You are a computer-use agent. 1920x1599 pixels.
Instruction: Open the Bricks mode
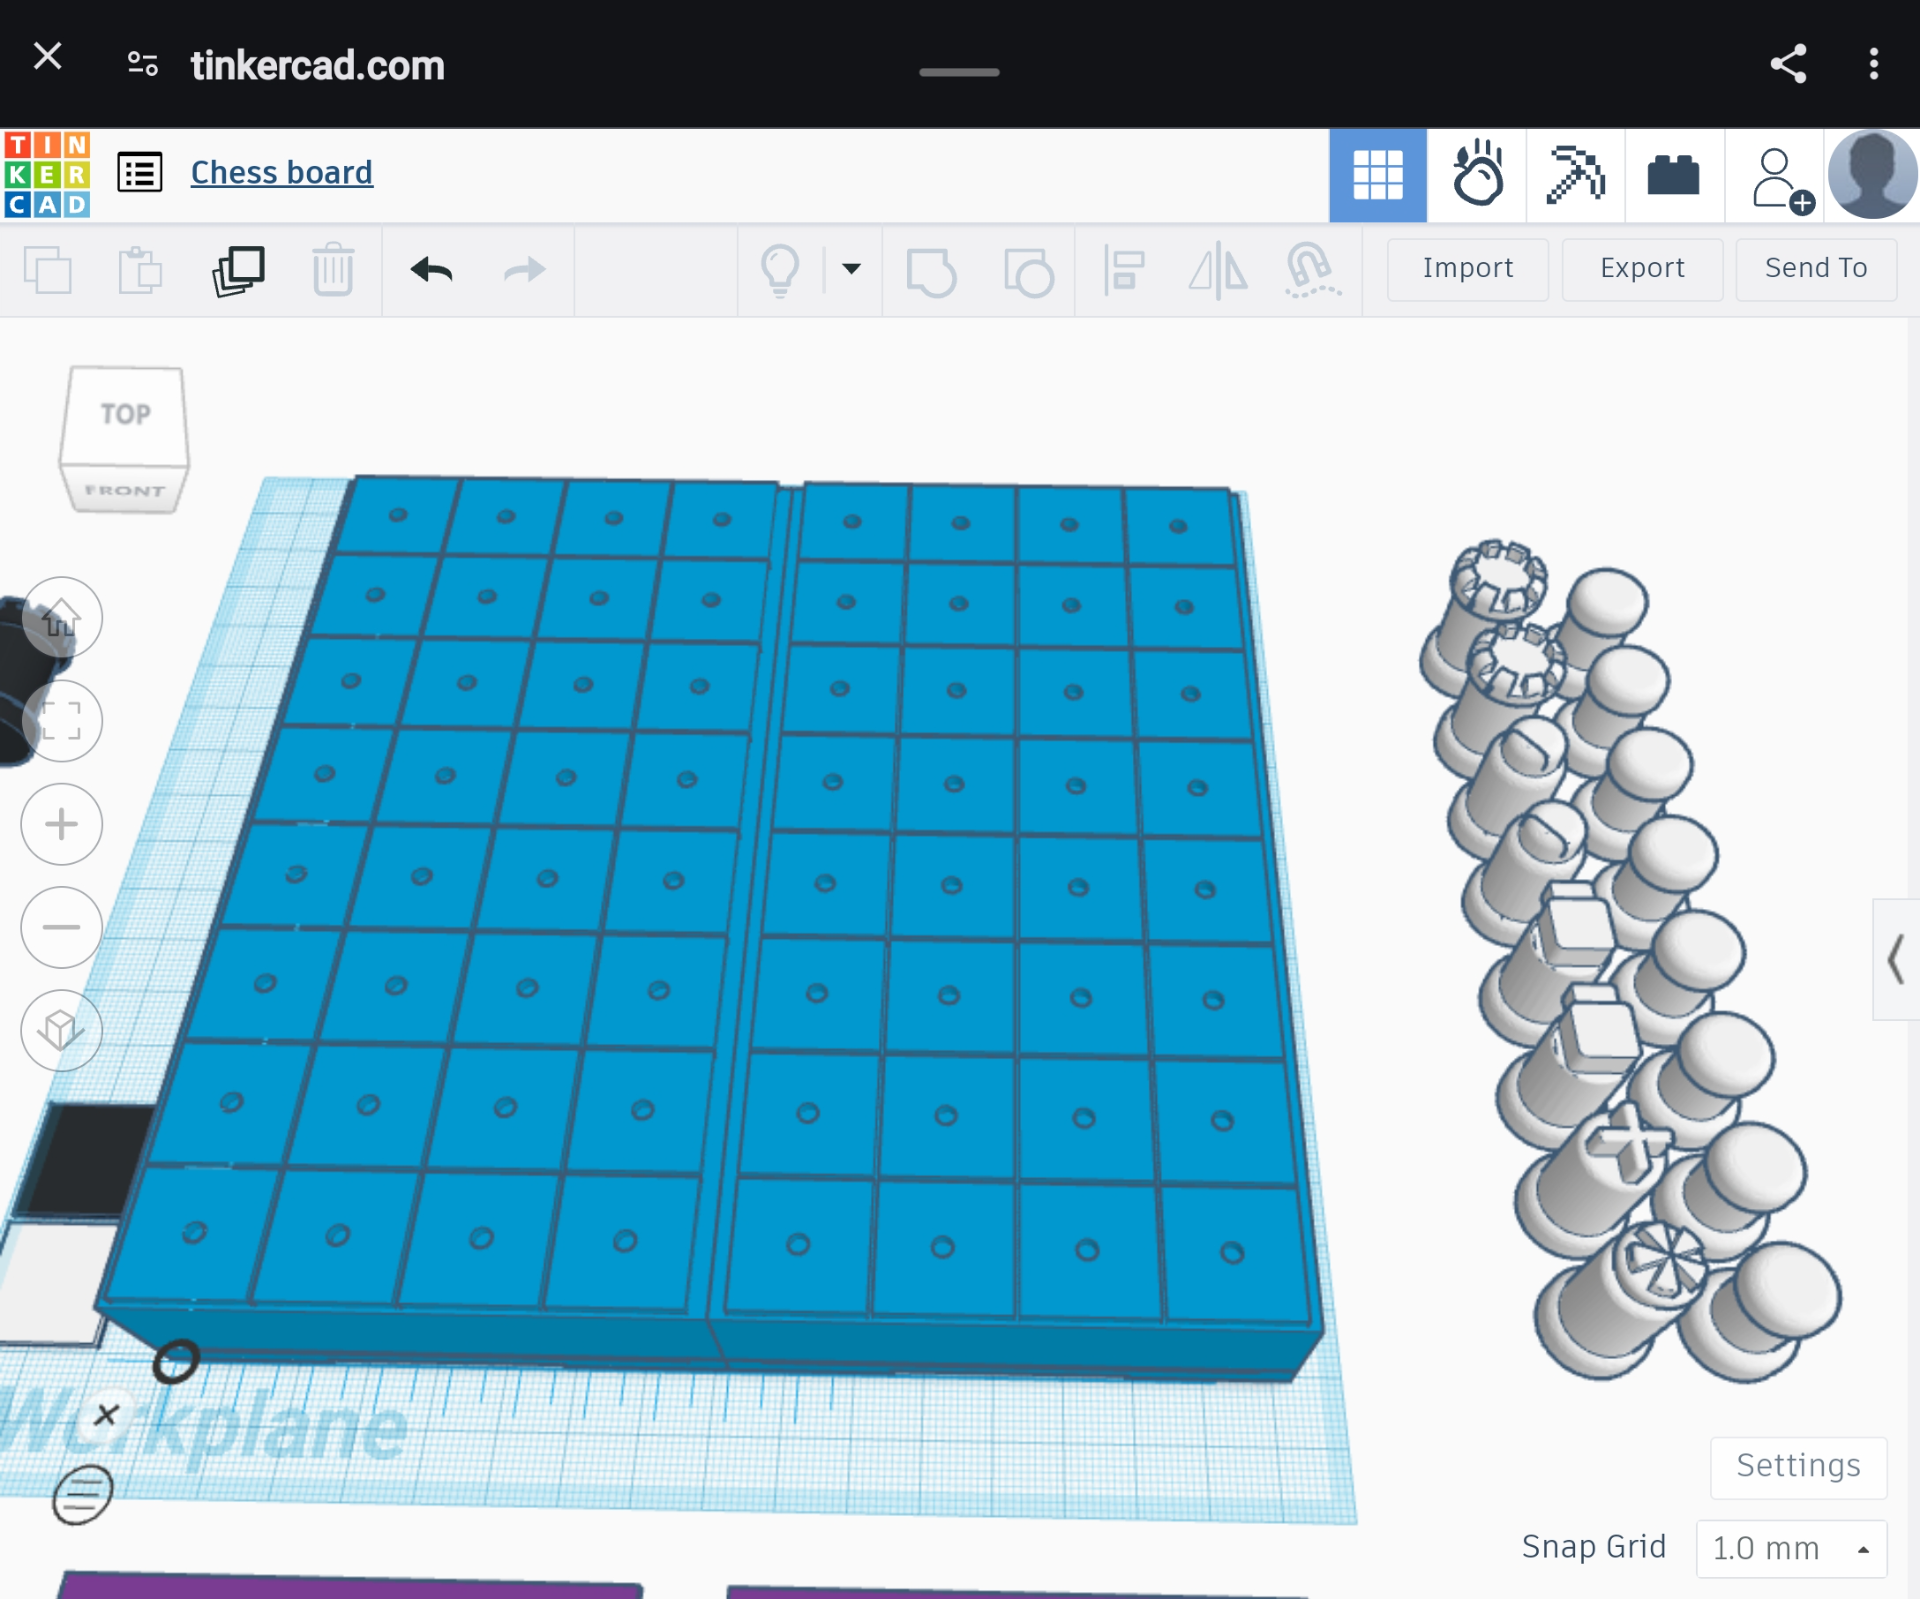coord(1673,174)
